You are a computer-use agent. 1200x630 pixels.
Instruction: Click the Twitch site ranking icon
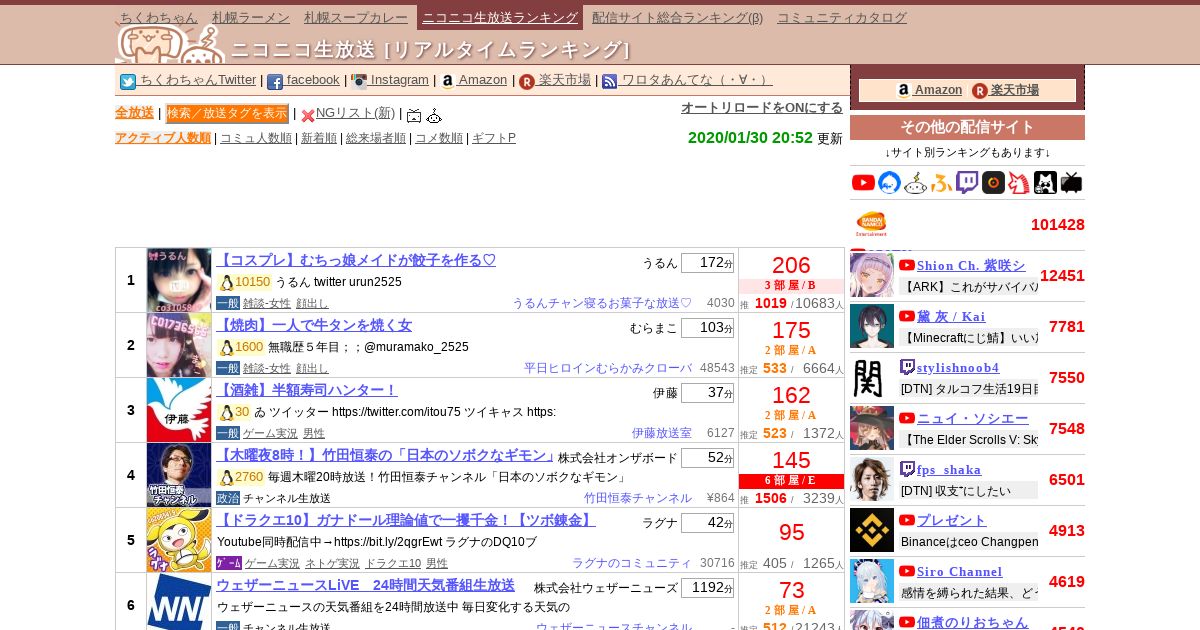[967, 182]
